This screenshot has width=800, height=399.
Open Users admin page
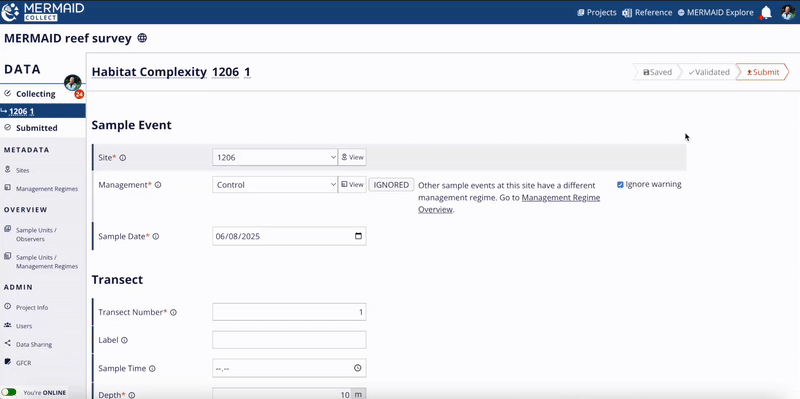24,326
